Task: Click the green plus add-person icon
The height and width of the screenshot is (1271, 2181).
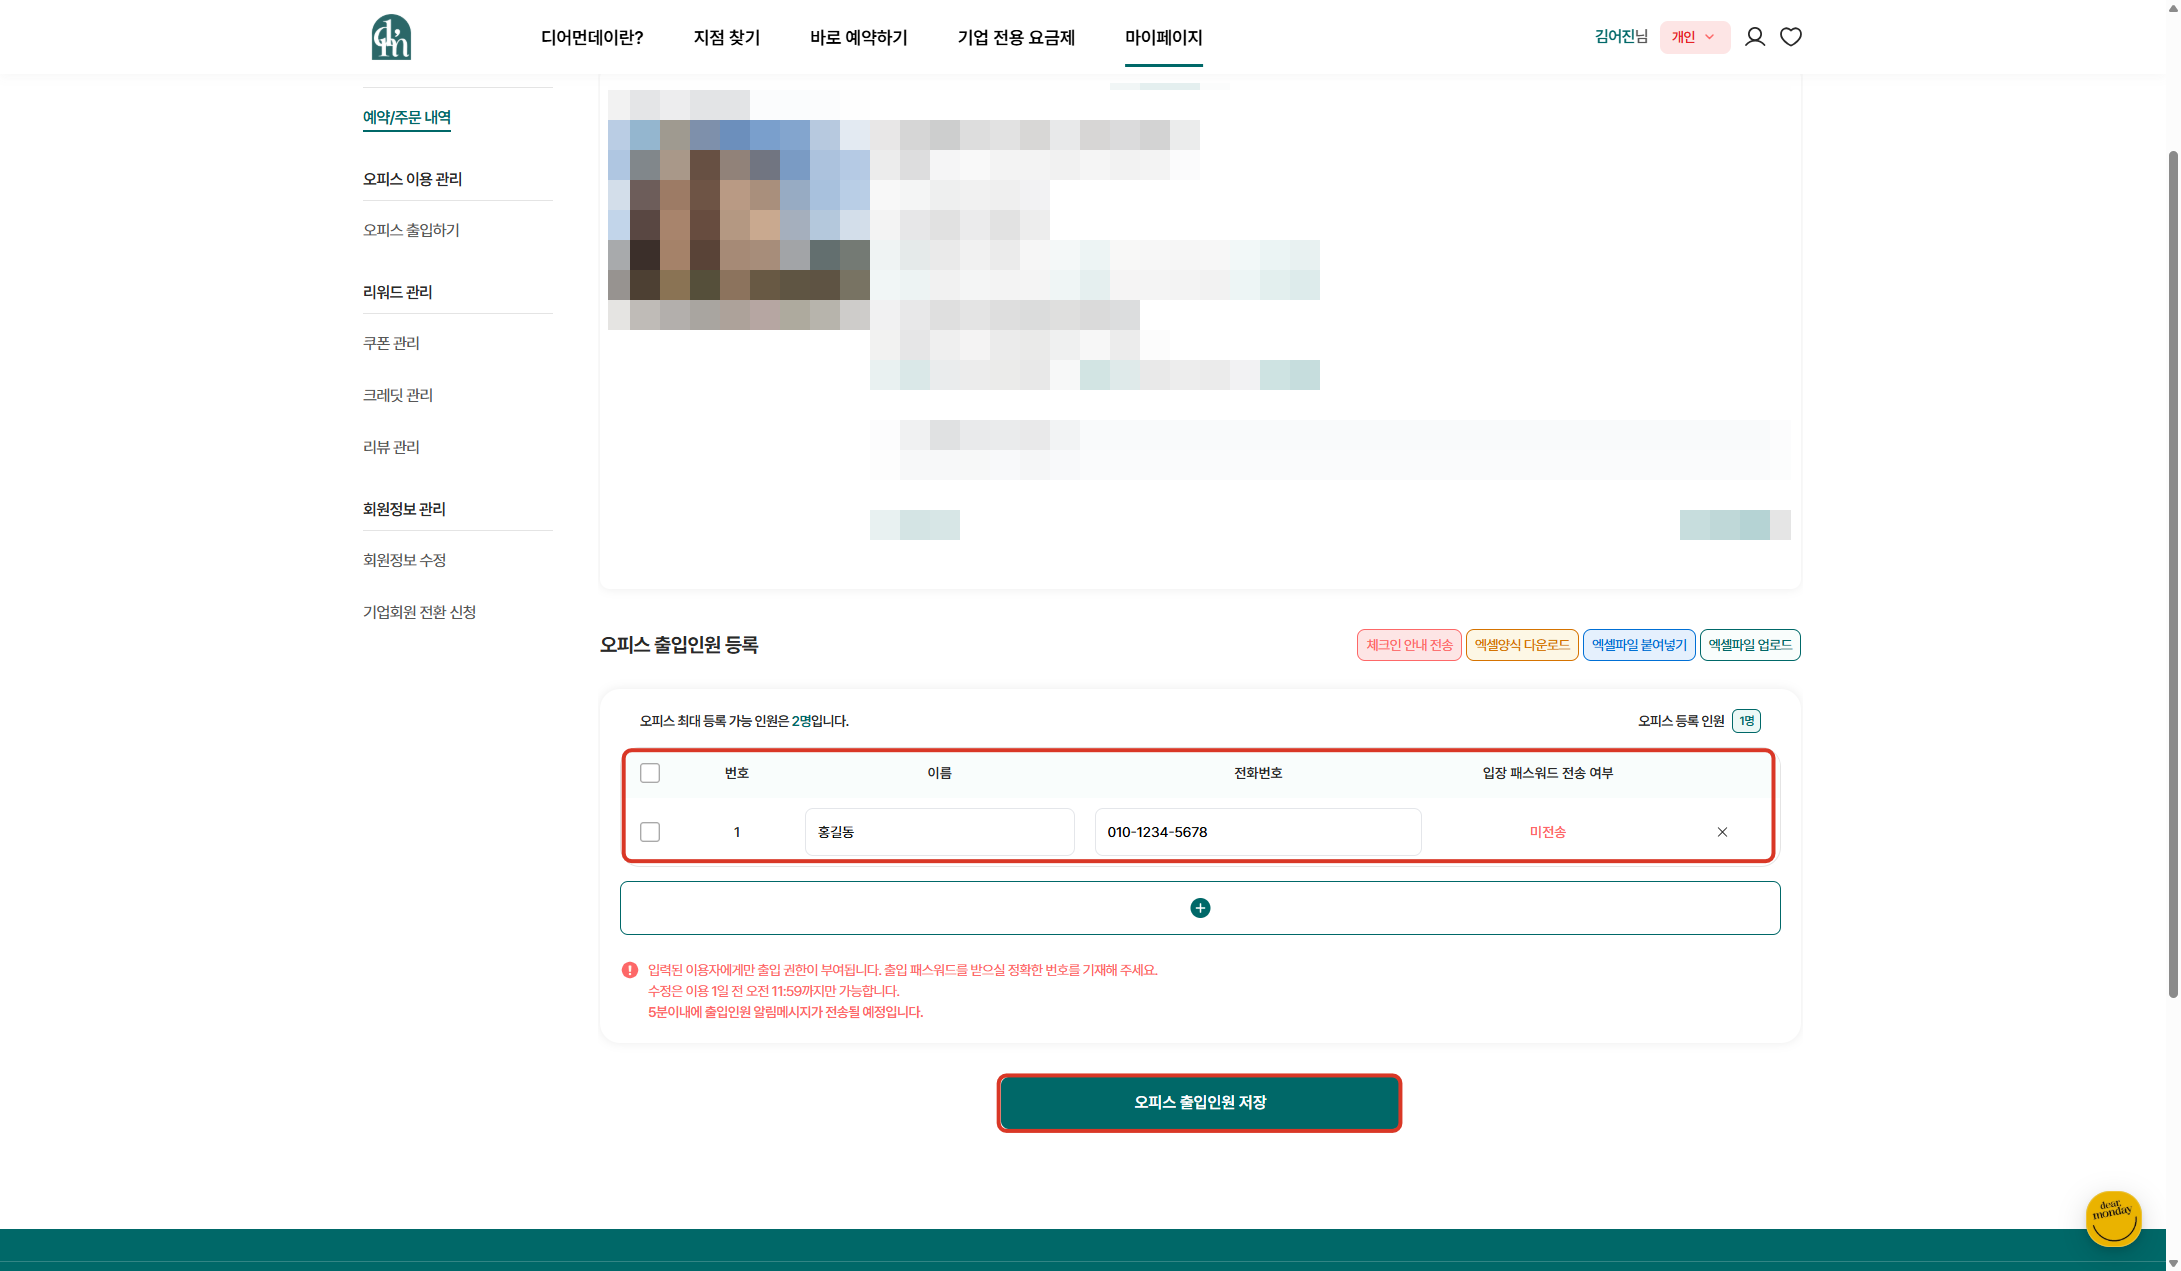Action: pyautogui.click(x=1200, y=908)
